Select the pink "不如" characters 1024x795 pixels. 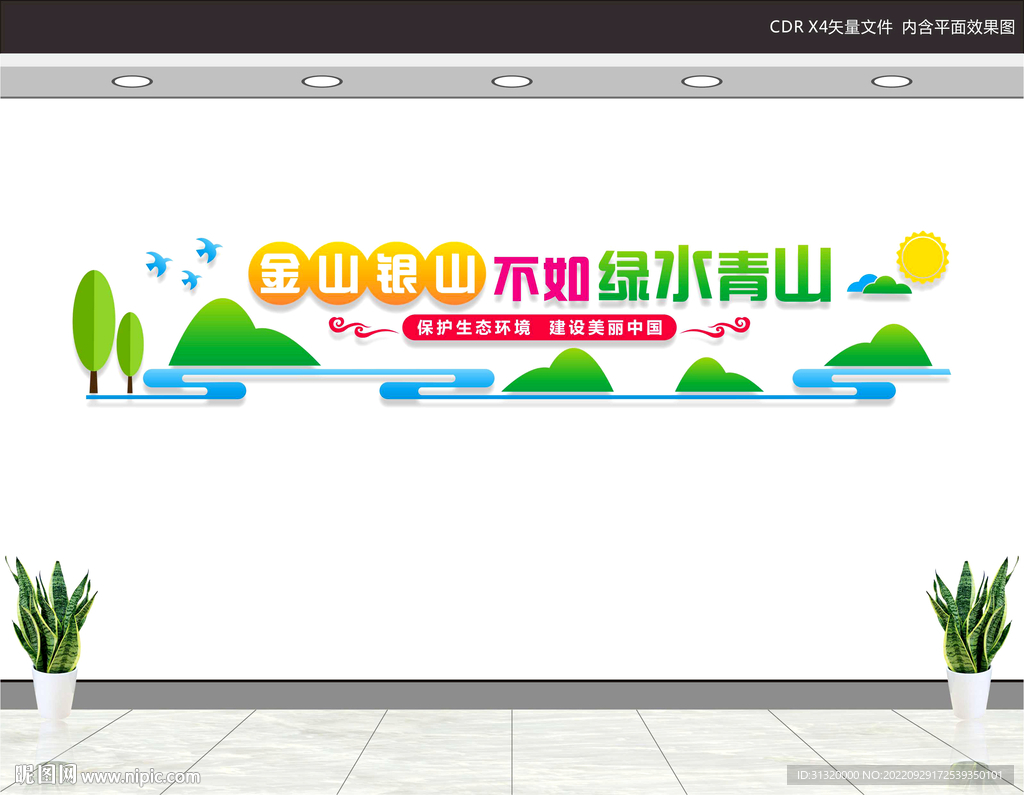point(541,278)
